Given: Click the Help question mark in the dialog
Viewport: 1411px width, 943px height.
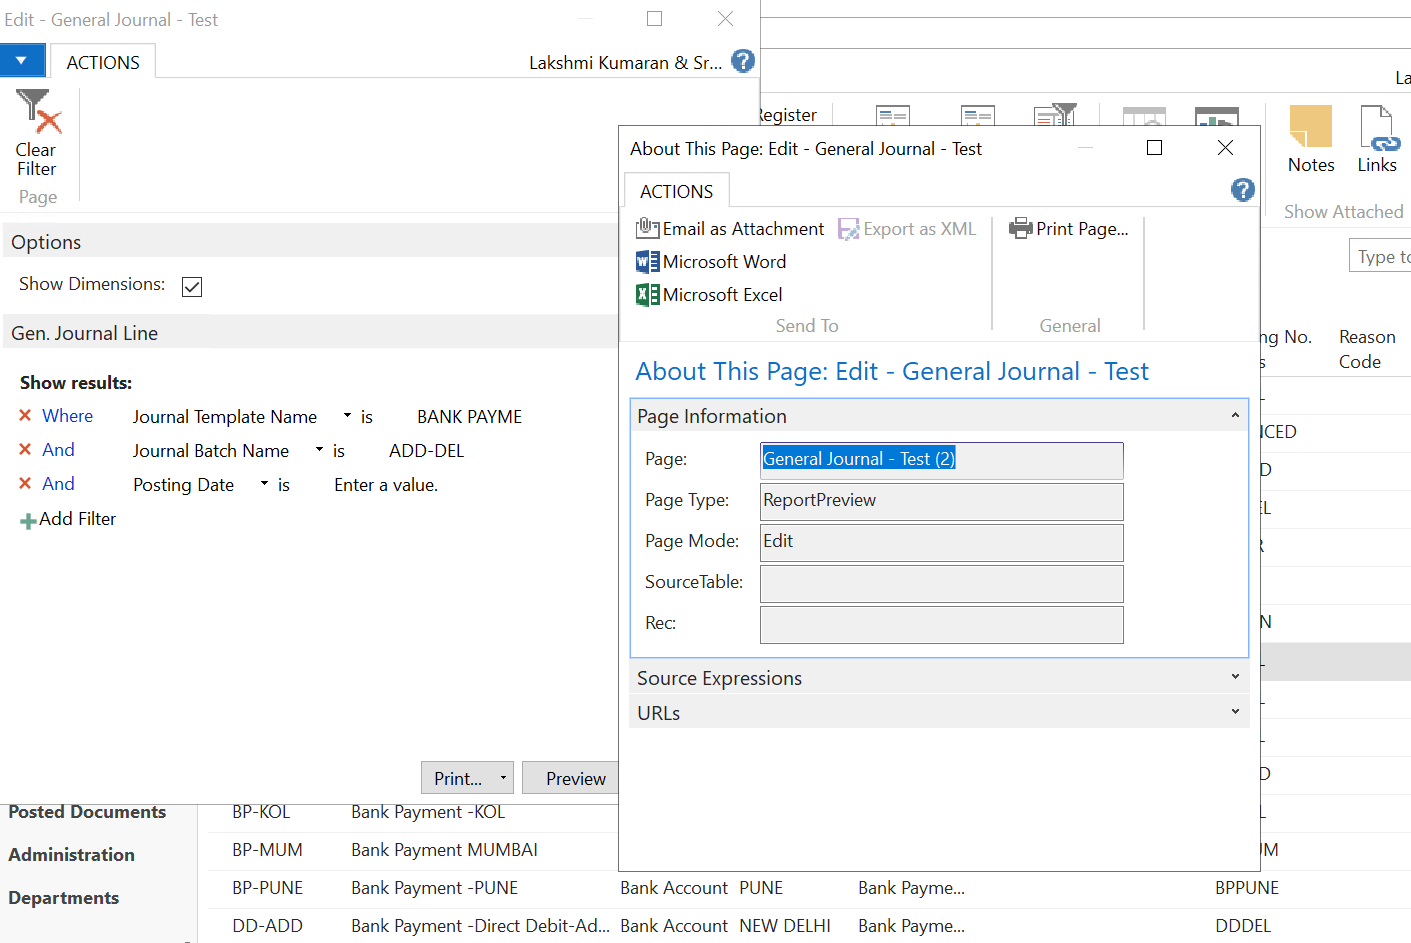Looking at the screenshot, I should coord(1242,189).
